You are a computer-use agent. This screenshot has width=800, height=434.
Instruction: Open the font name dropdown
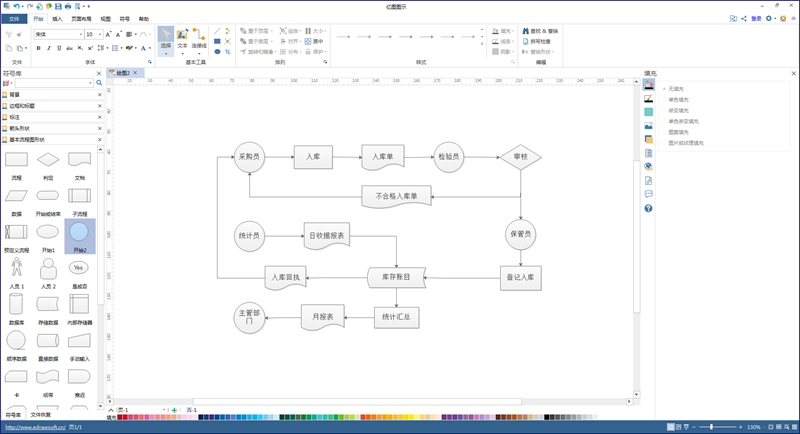(x=81, y=34)
